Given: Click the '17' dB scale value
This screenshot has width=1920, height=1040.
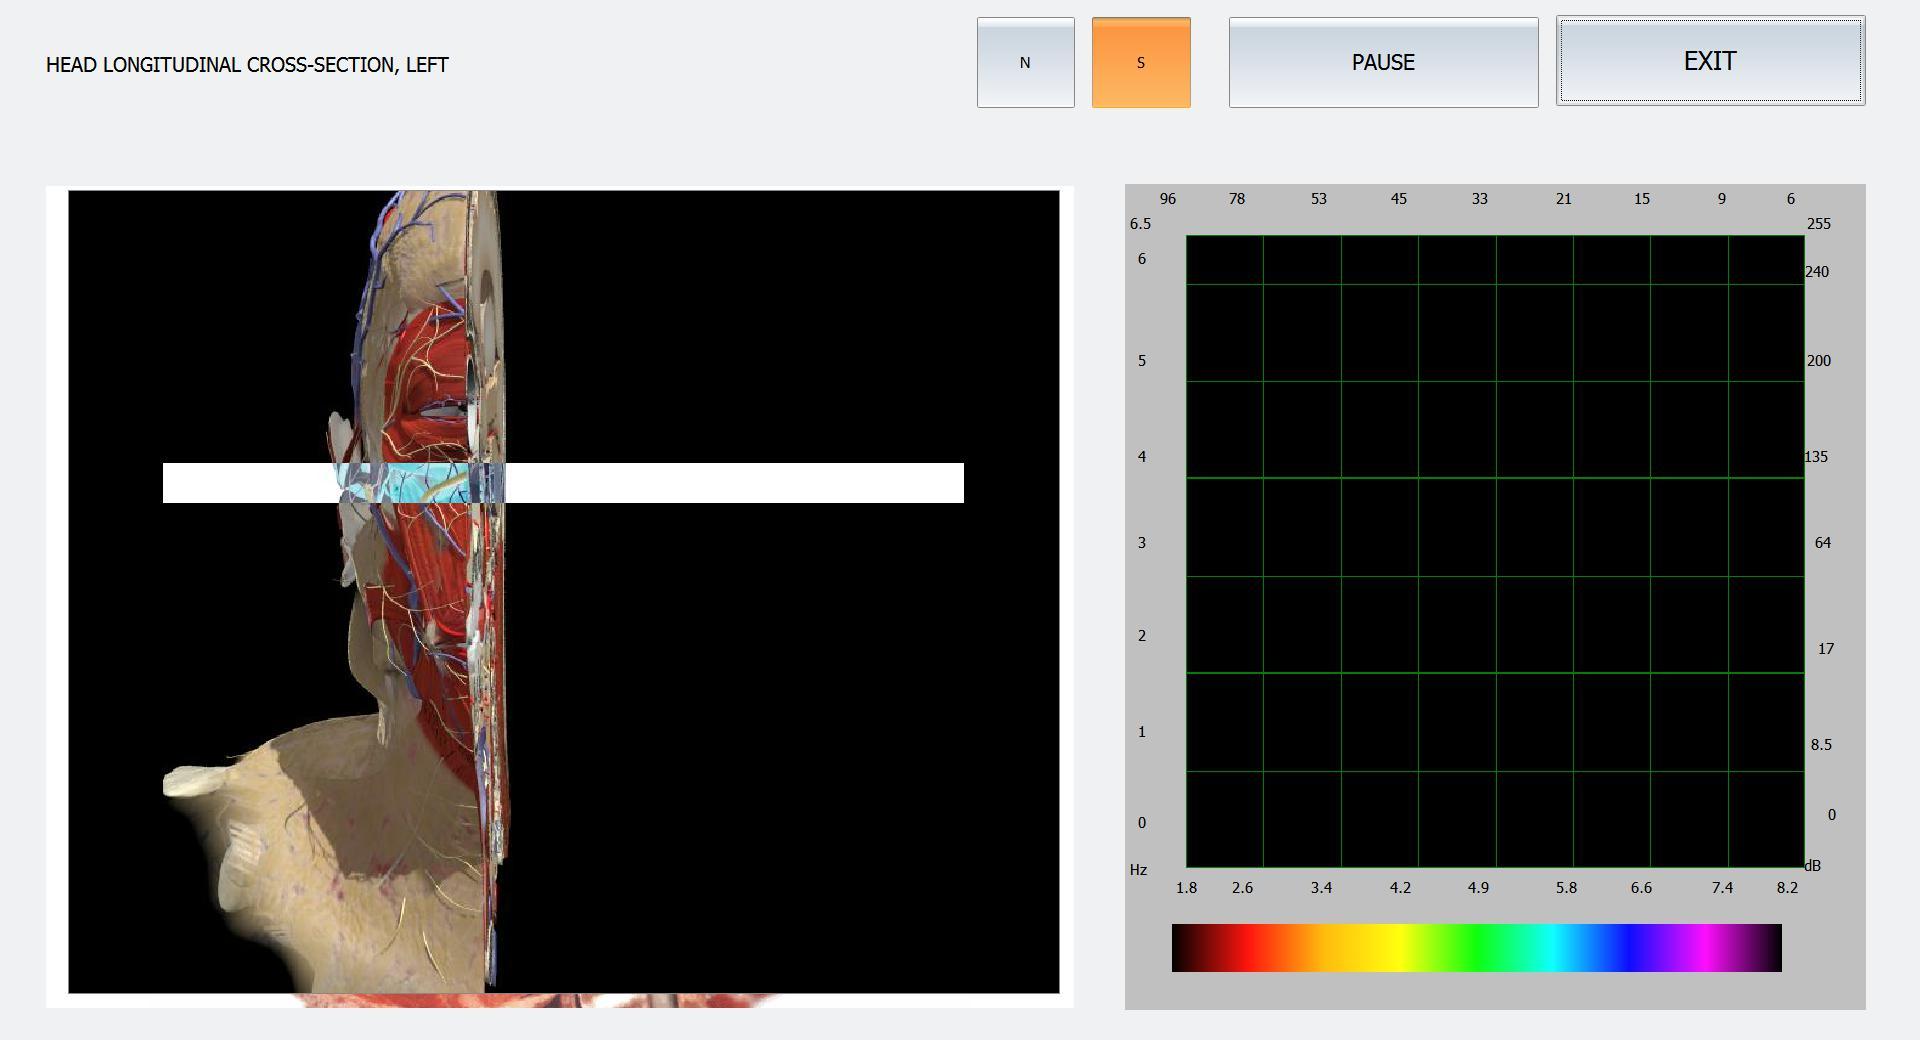Looking at the screenshot, I should 1826,649.
